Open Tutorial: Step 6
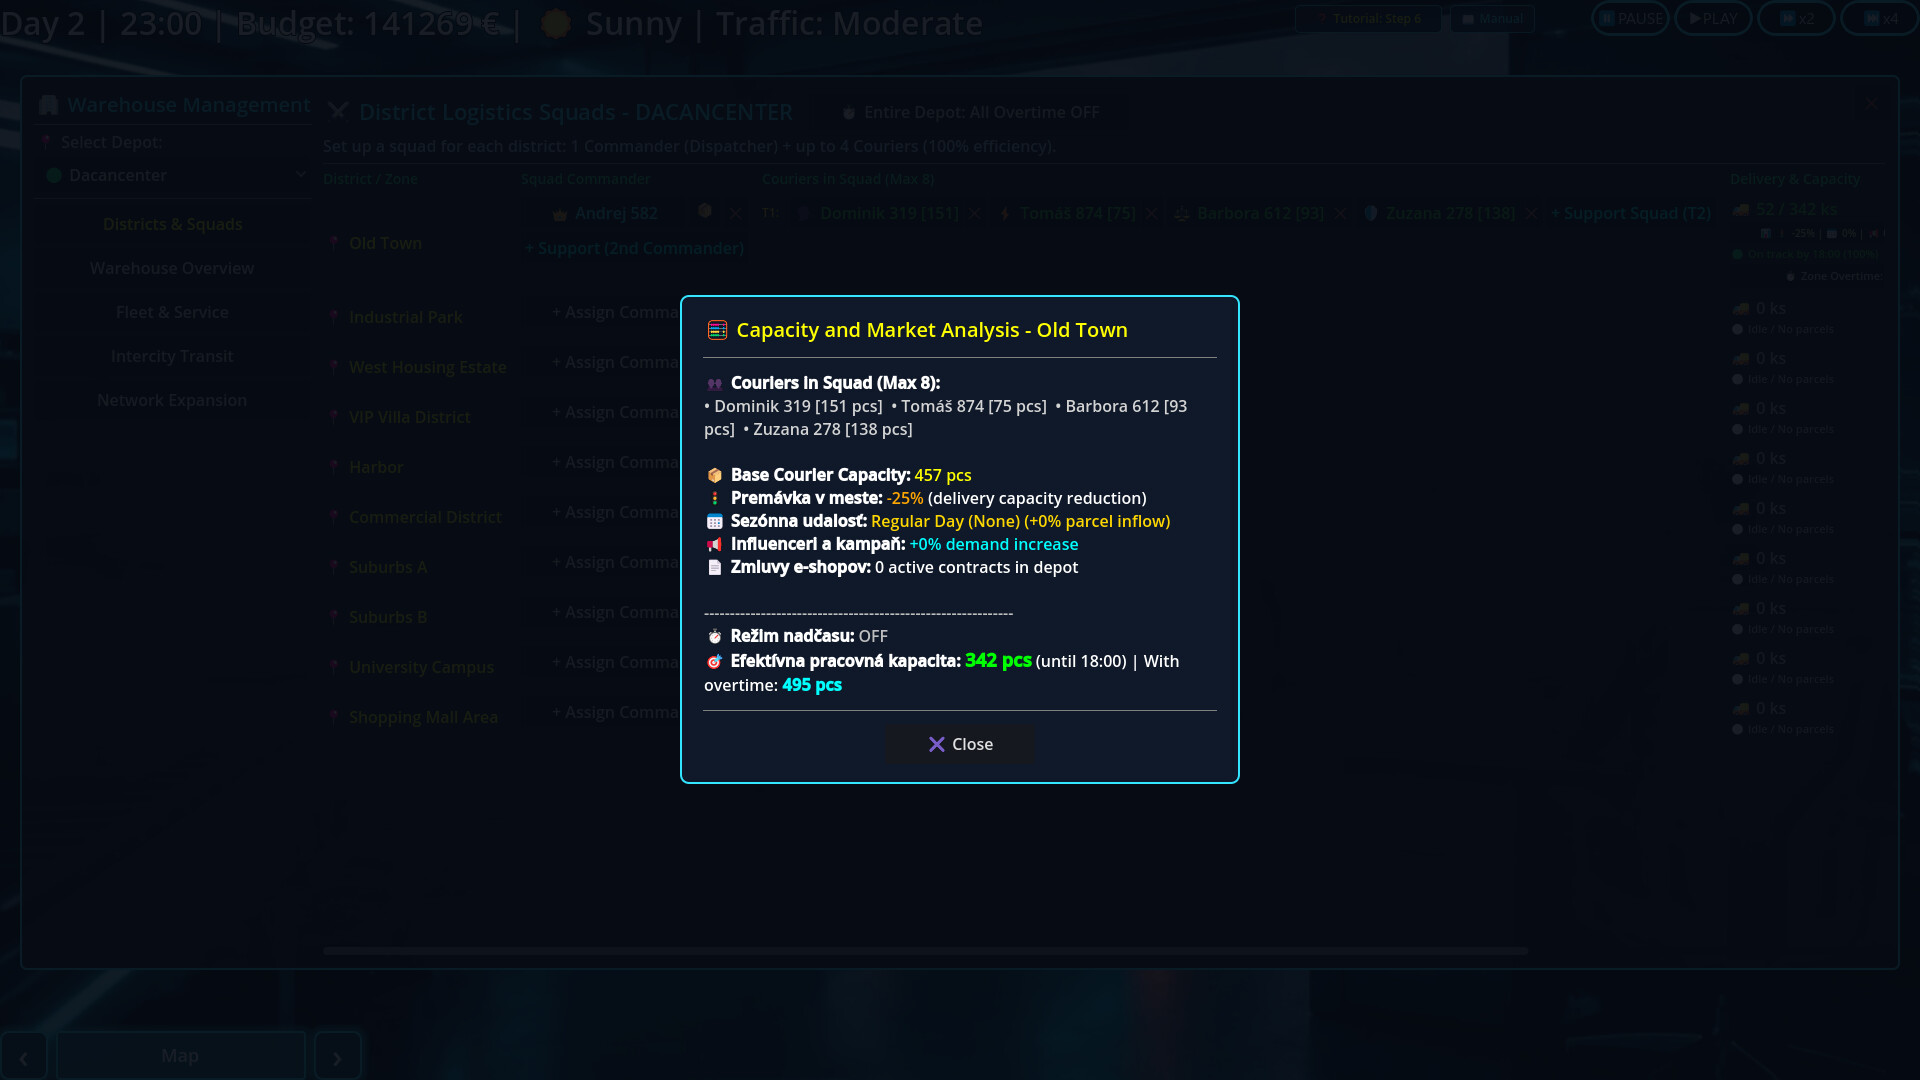Image resolution: width=1920 pixels, height=1080 pixels. (x=1367, y=19)
